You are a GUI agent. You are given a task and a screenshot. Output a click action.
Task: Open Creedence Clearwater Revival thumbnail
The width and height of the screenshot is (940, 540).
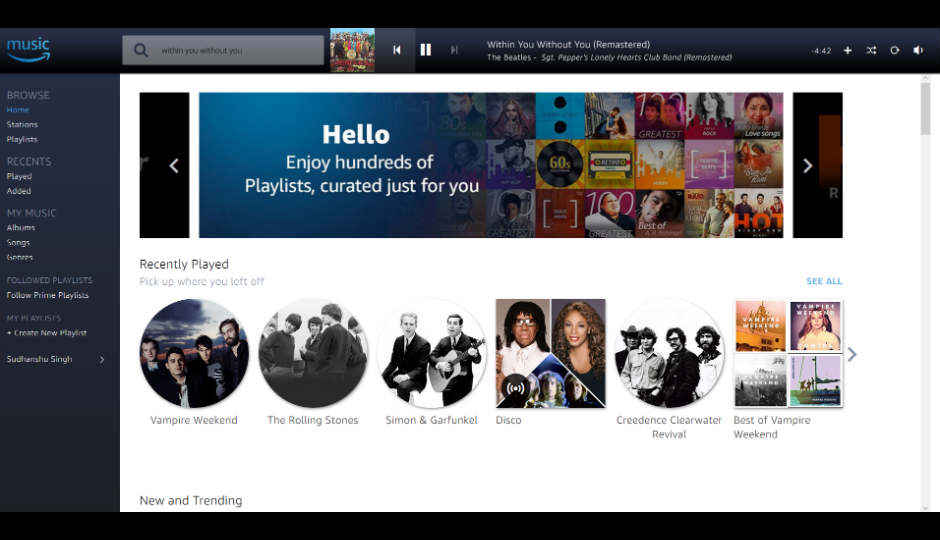click(x=669, y=354)
